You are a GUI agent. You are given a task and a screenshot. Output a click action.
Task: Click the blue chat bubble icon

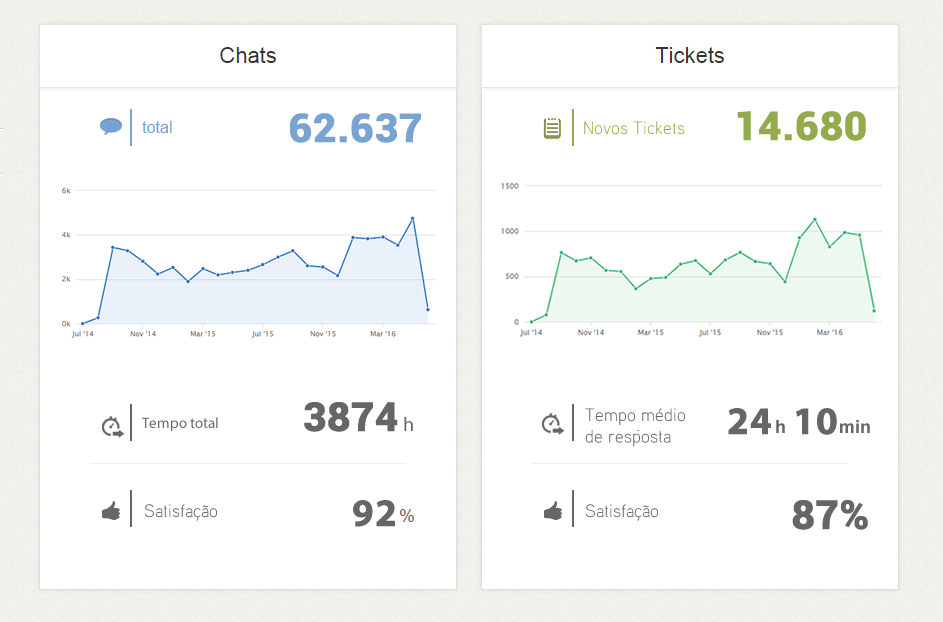(110, 127)
